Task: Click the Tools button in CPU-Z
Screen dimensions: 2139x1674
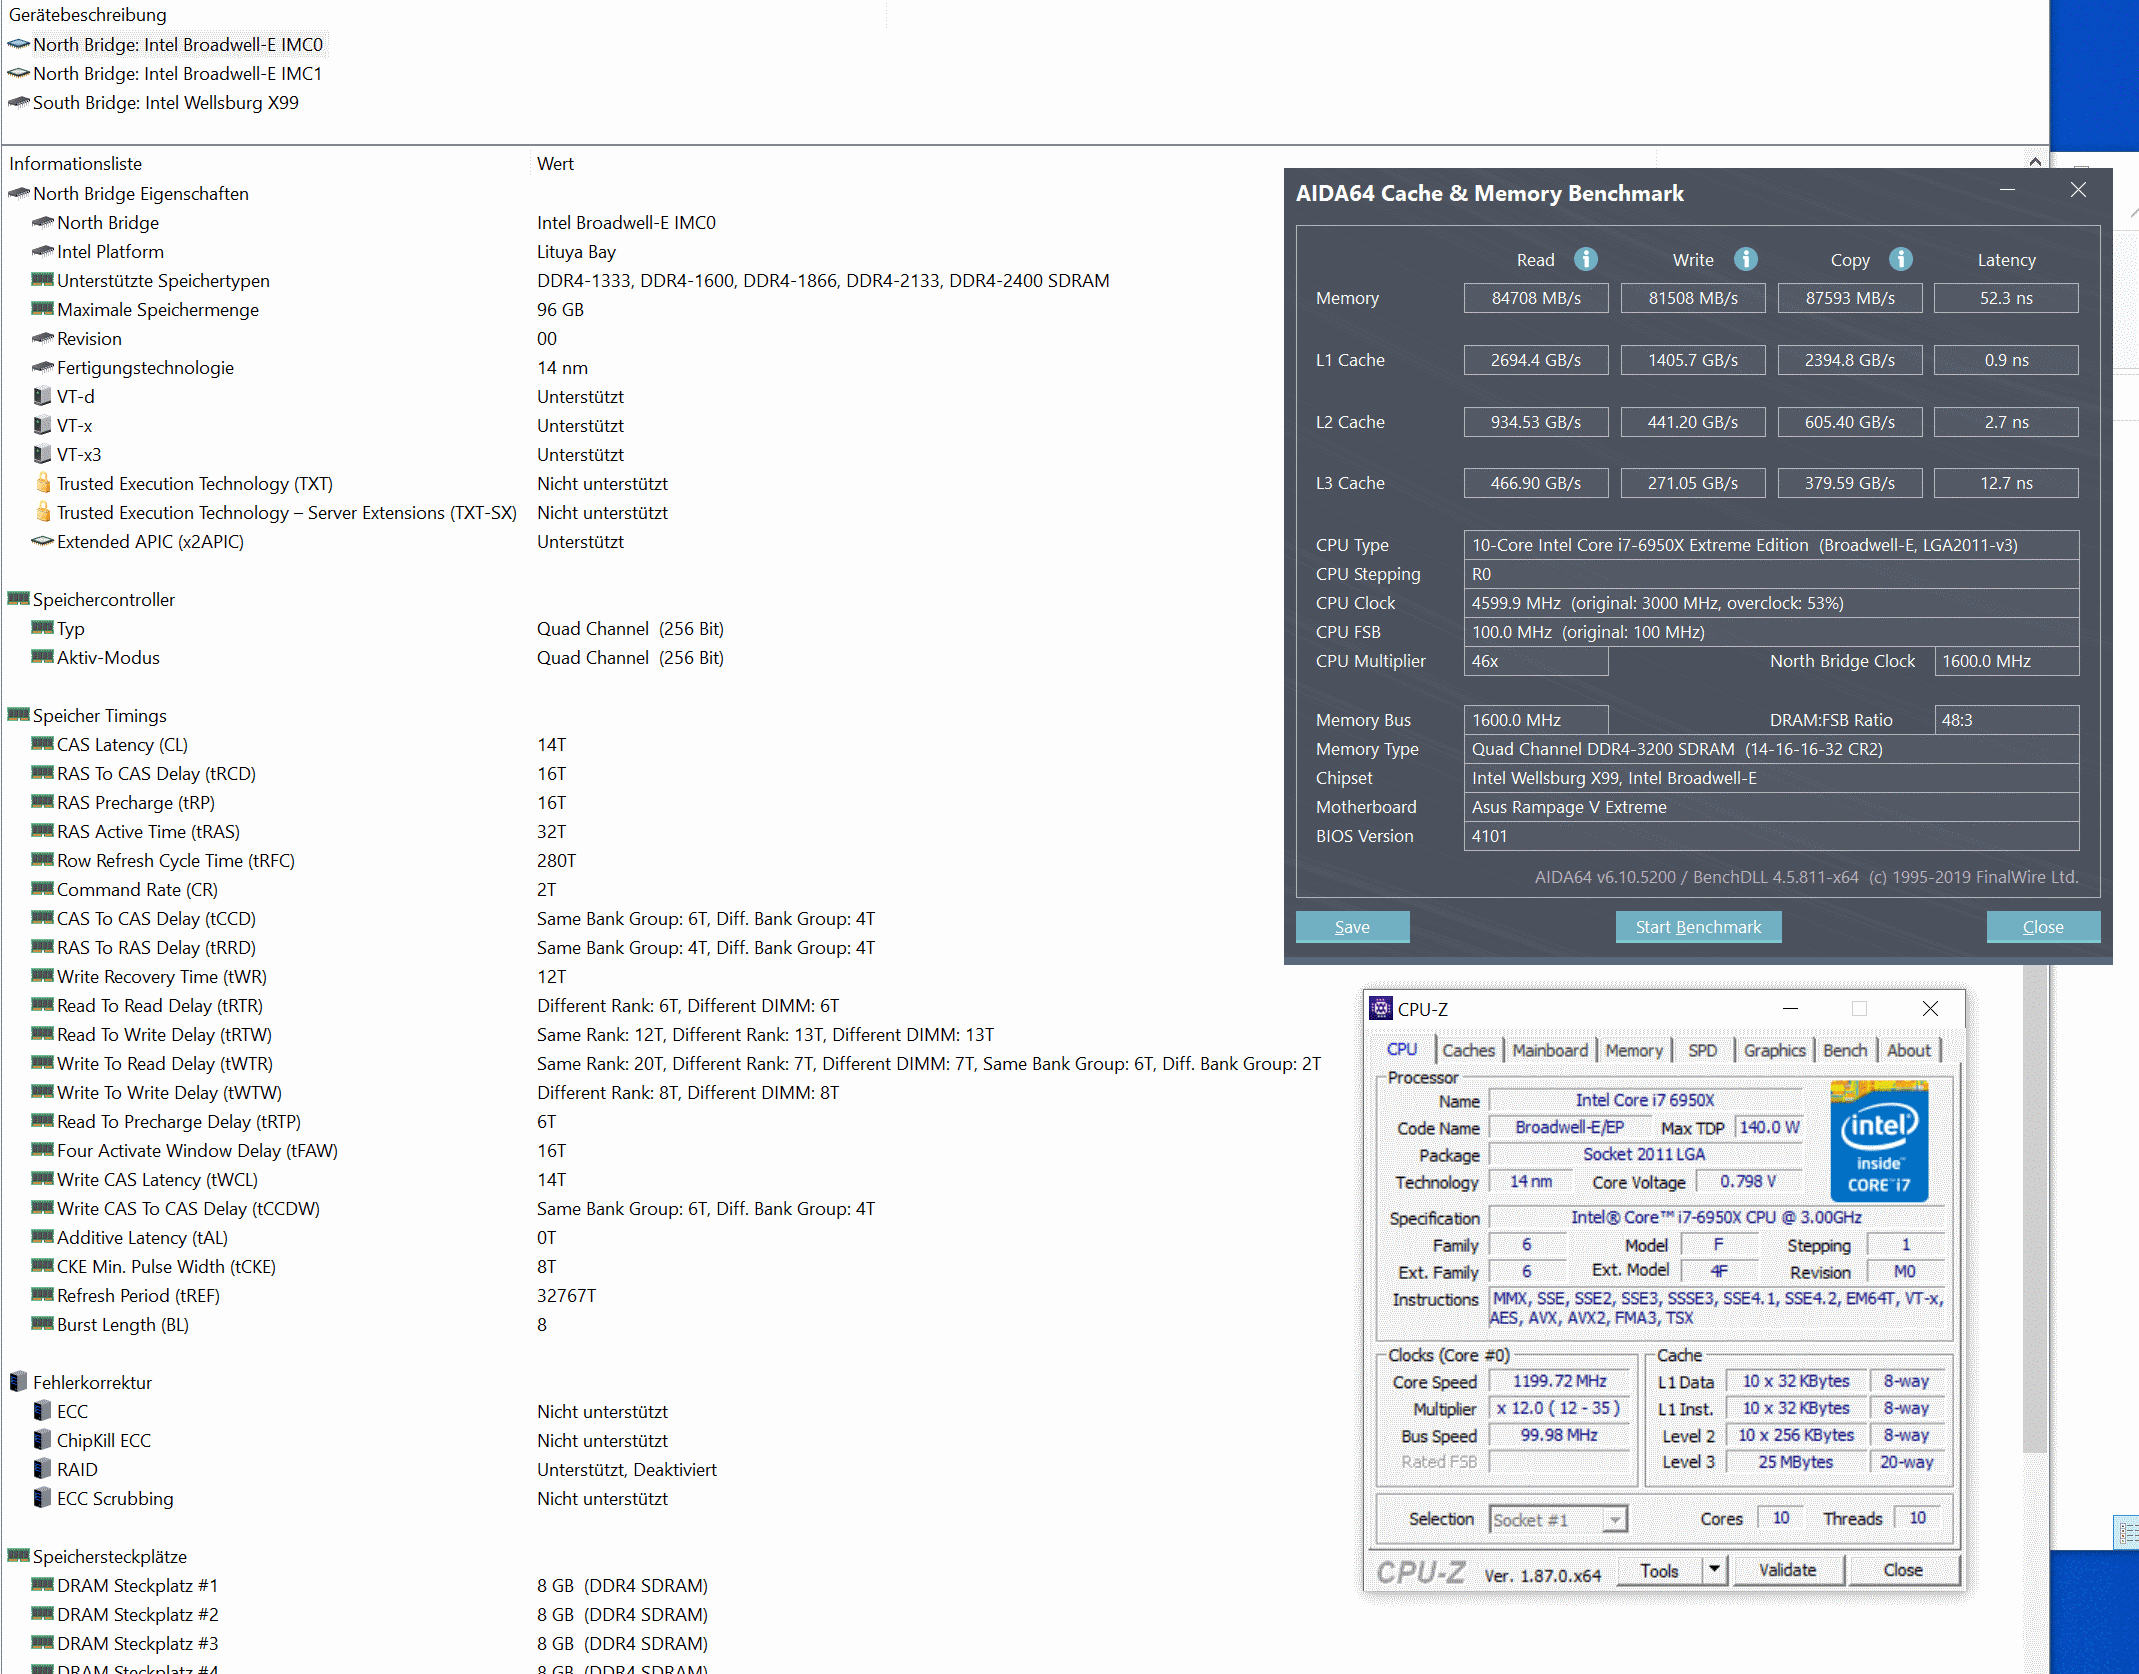Action: click(x=1659, y=1570)
